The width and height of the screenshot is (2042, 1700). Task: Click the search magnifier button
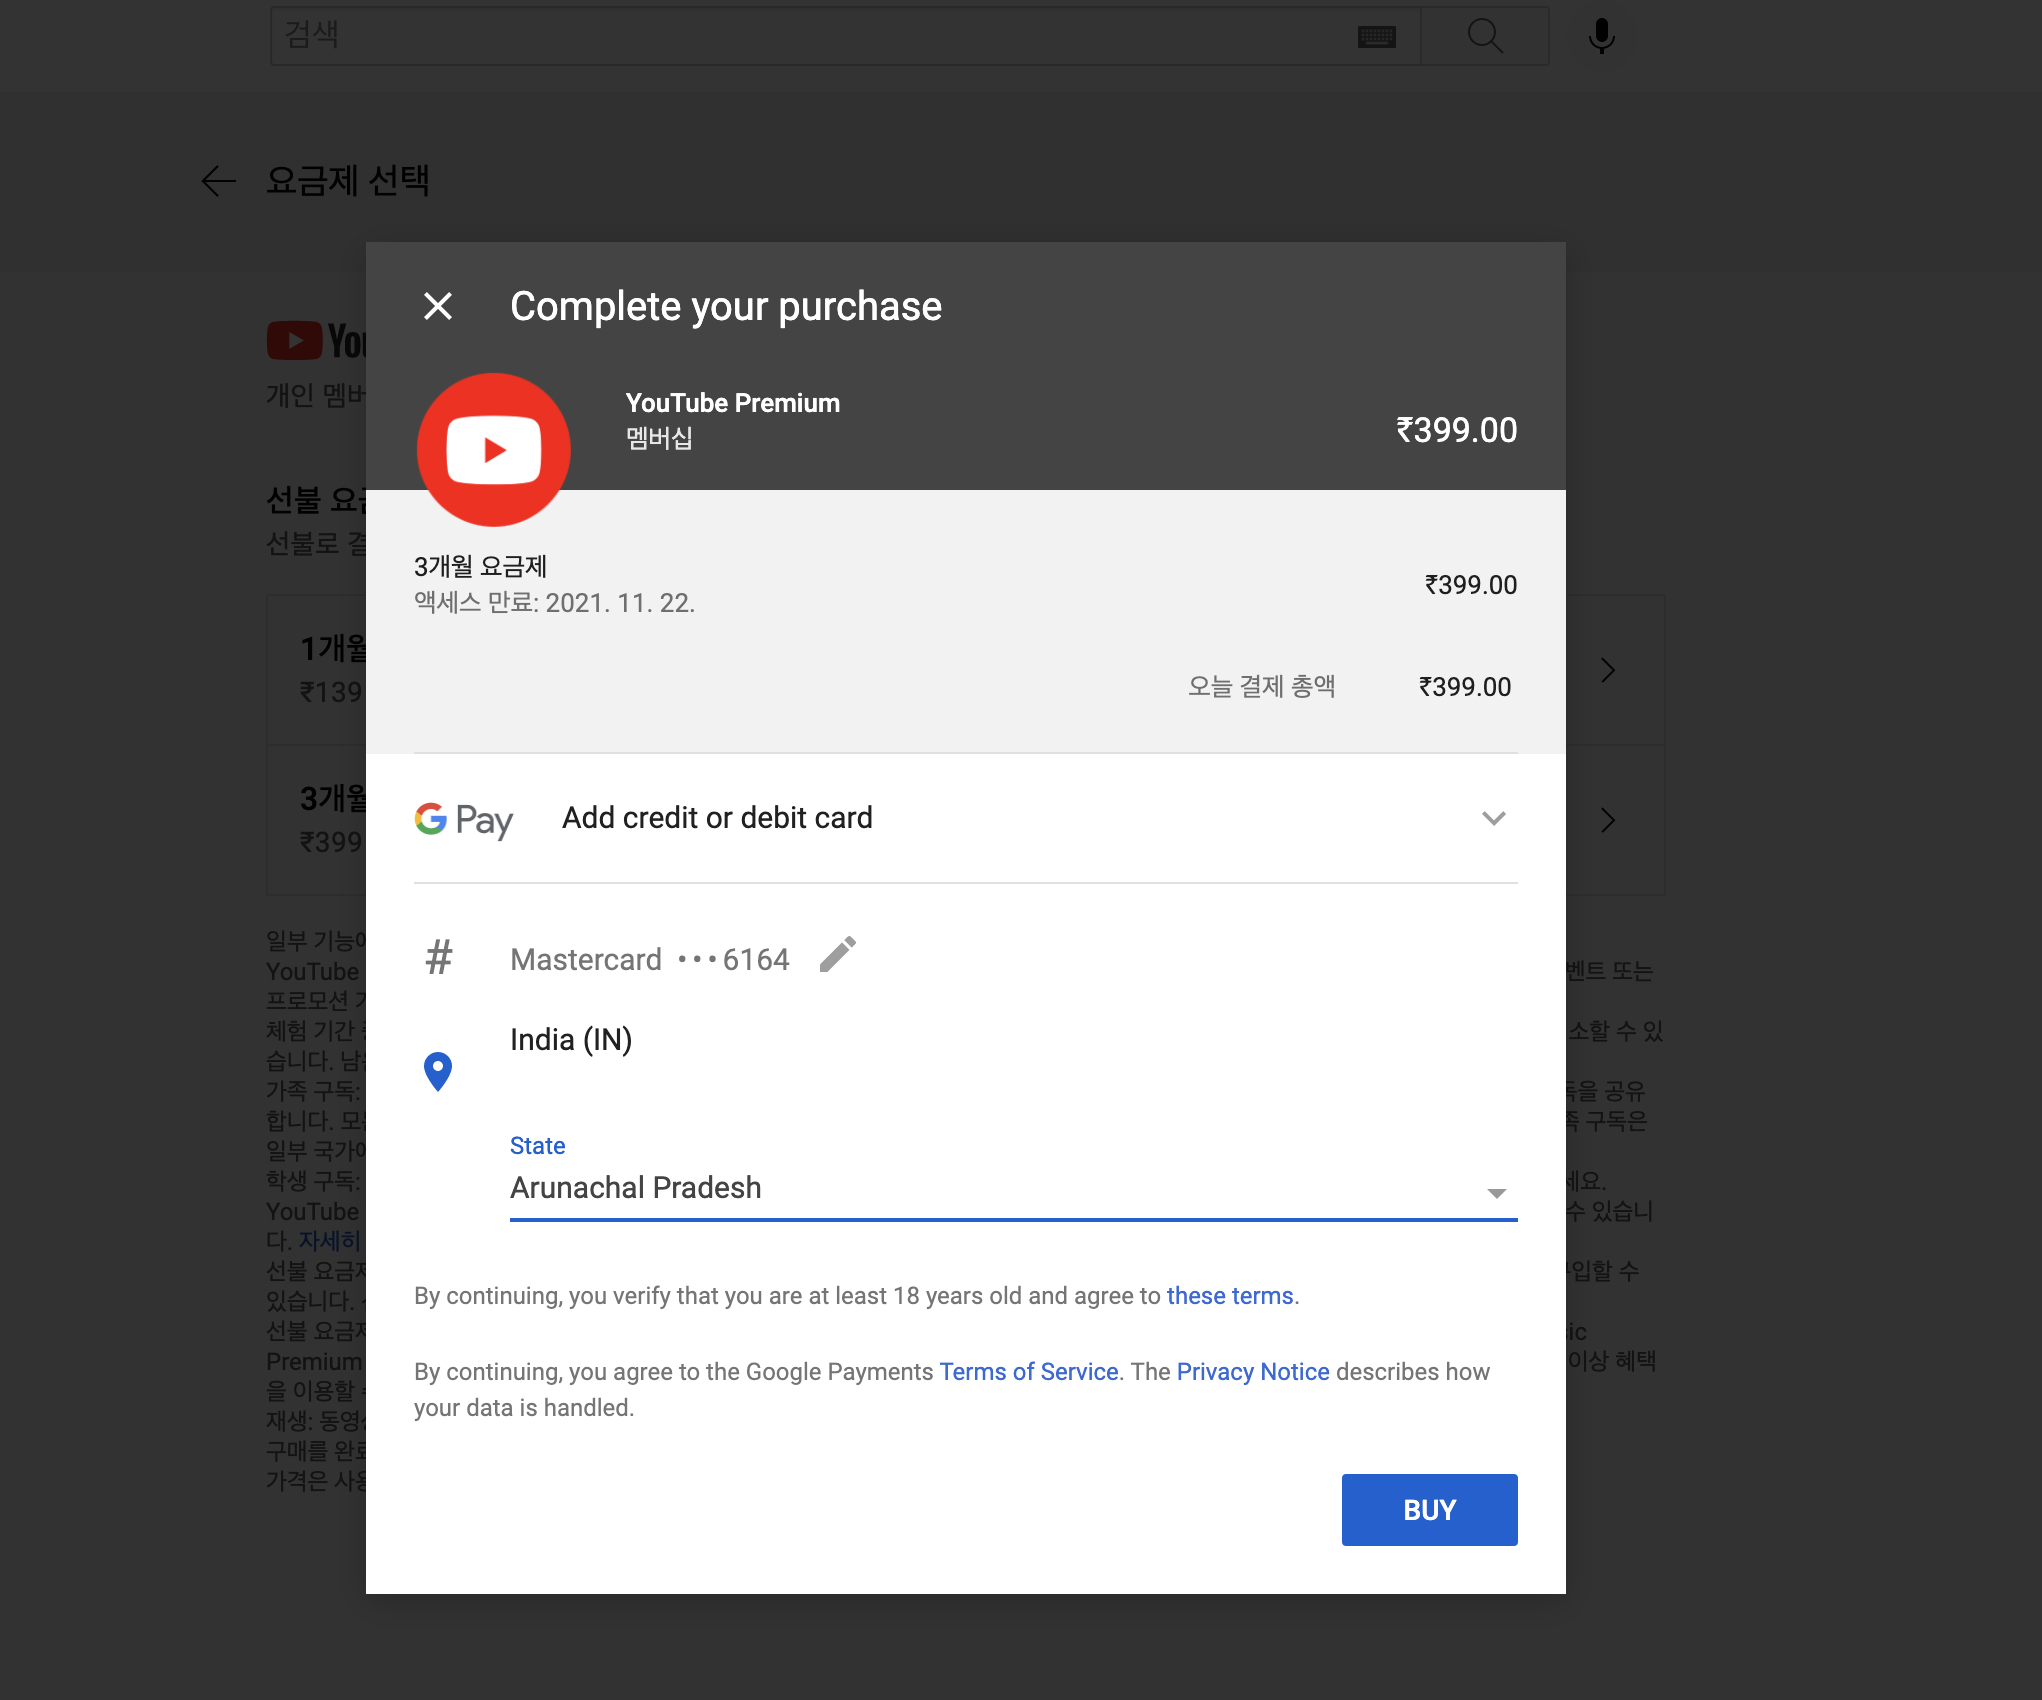1485,36
